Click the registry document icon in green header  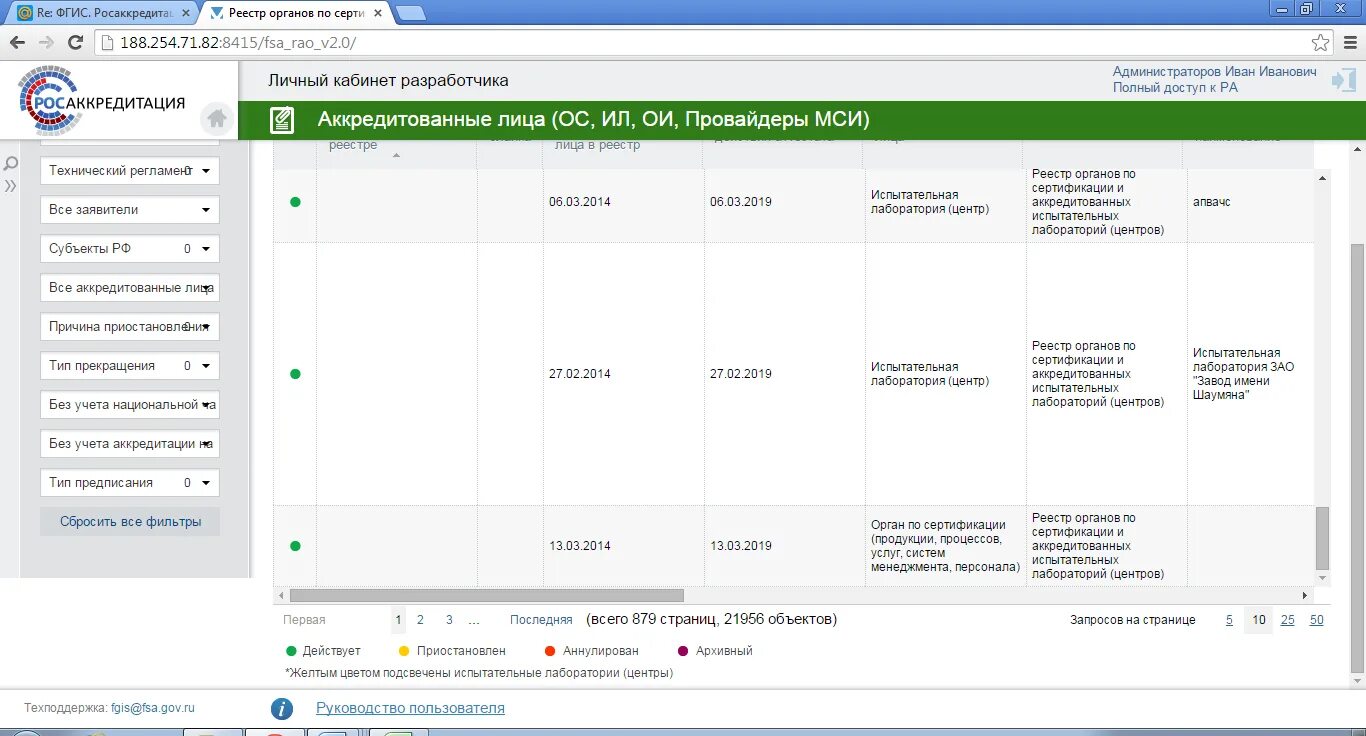(282, 120)
